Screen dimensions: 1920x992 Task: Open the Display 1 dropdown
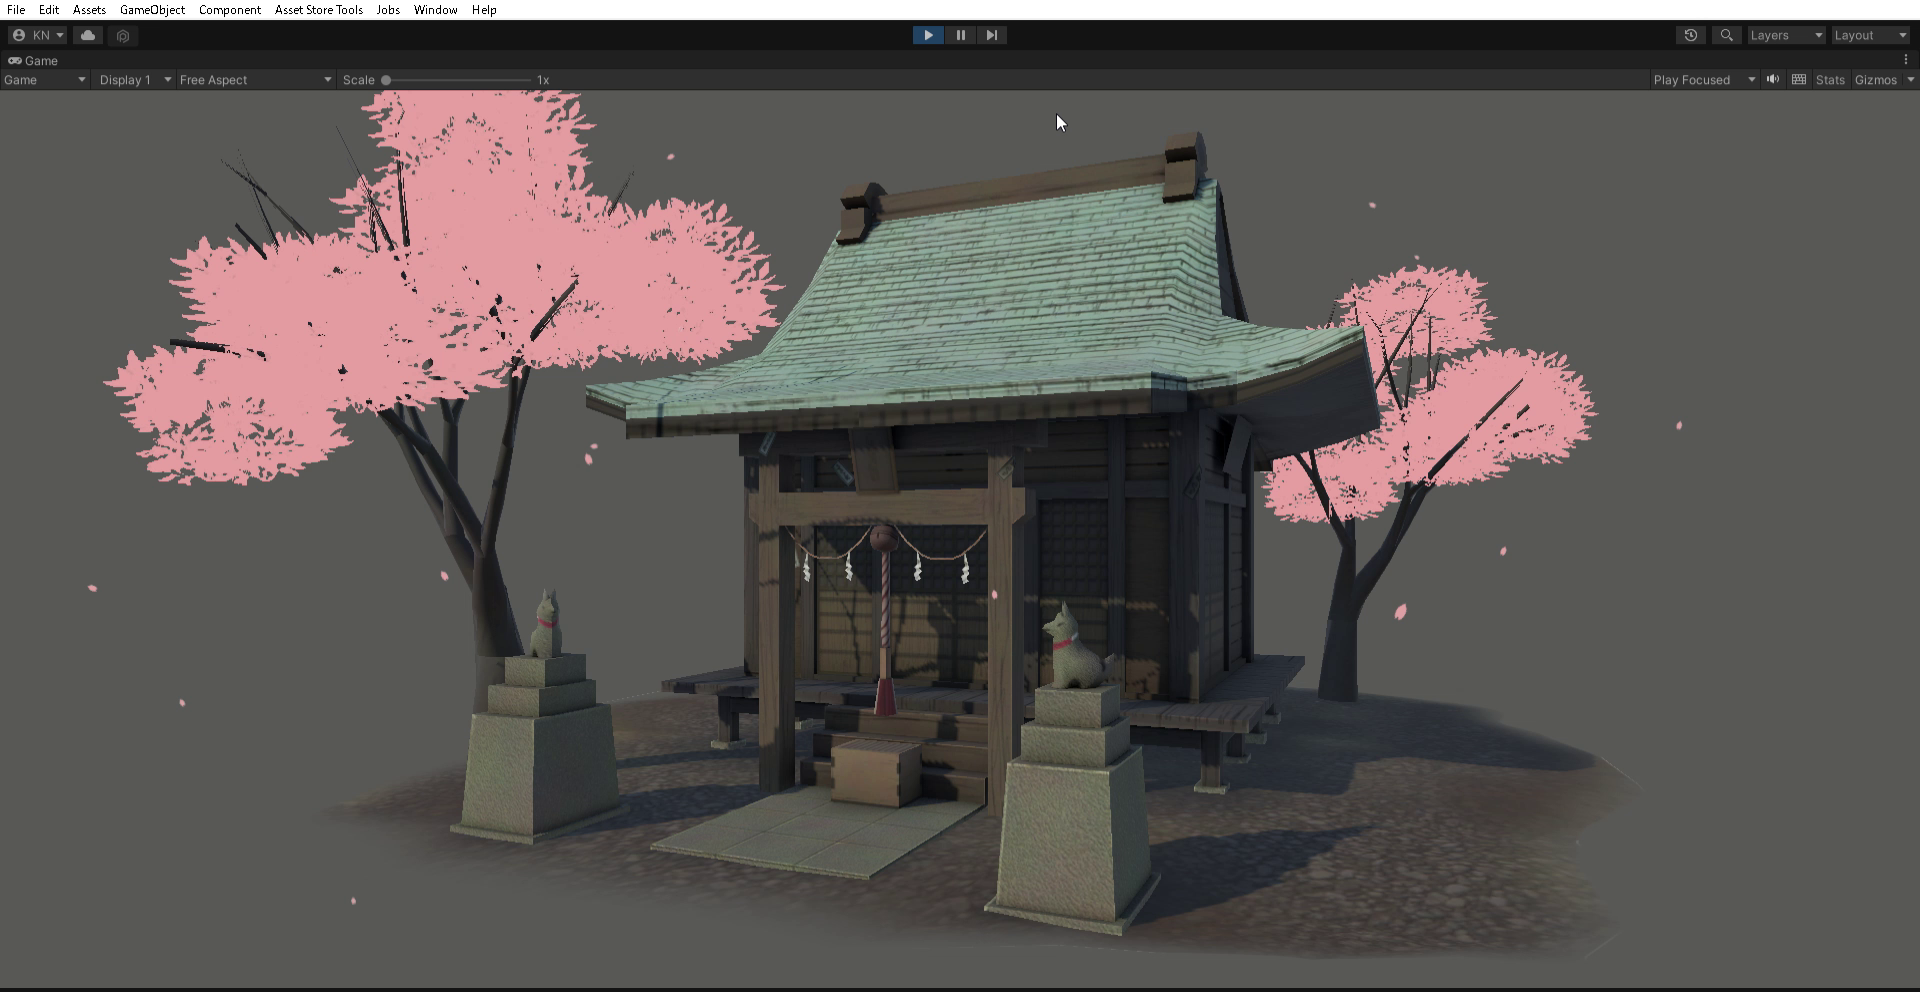pos(135,80)
